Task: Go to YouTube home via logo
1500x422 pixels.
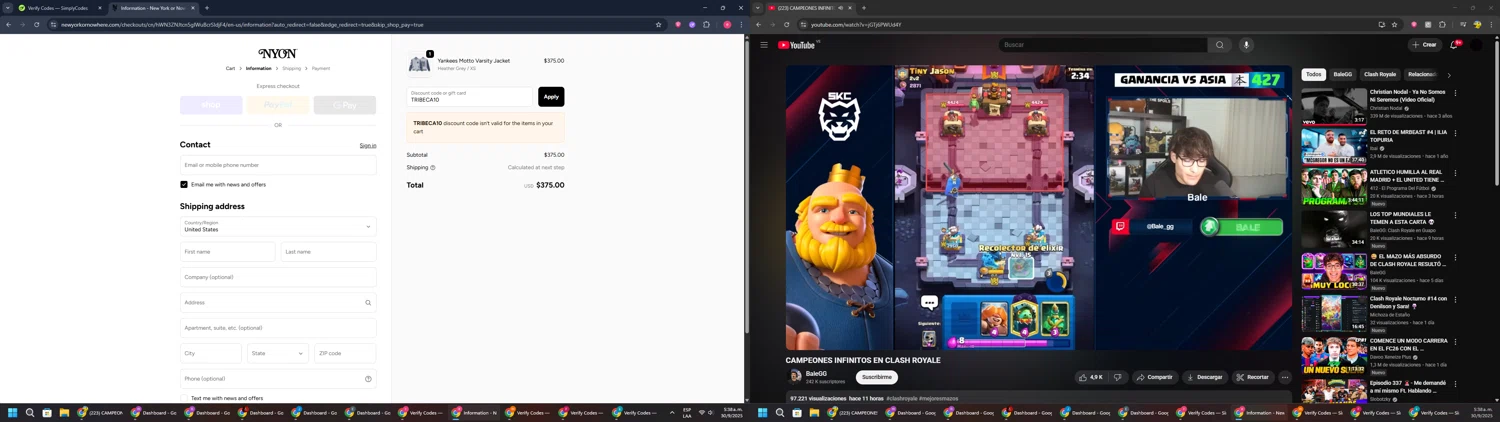Action: point(797,45)
